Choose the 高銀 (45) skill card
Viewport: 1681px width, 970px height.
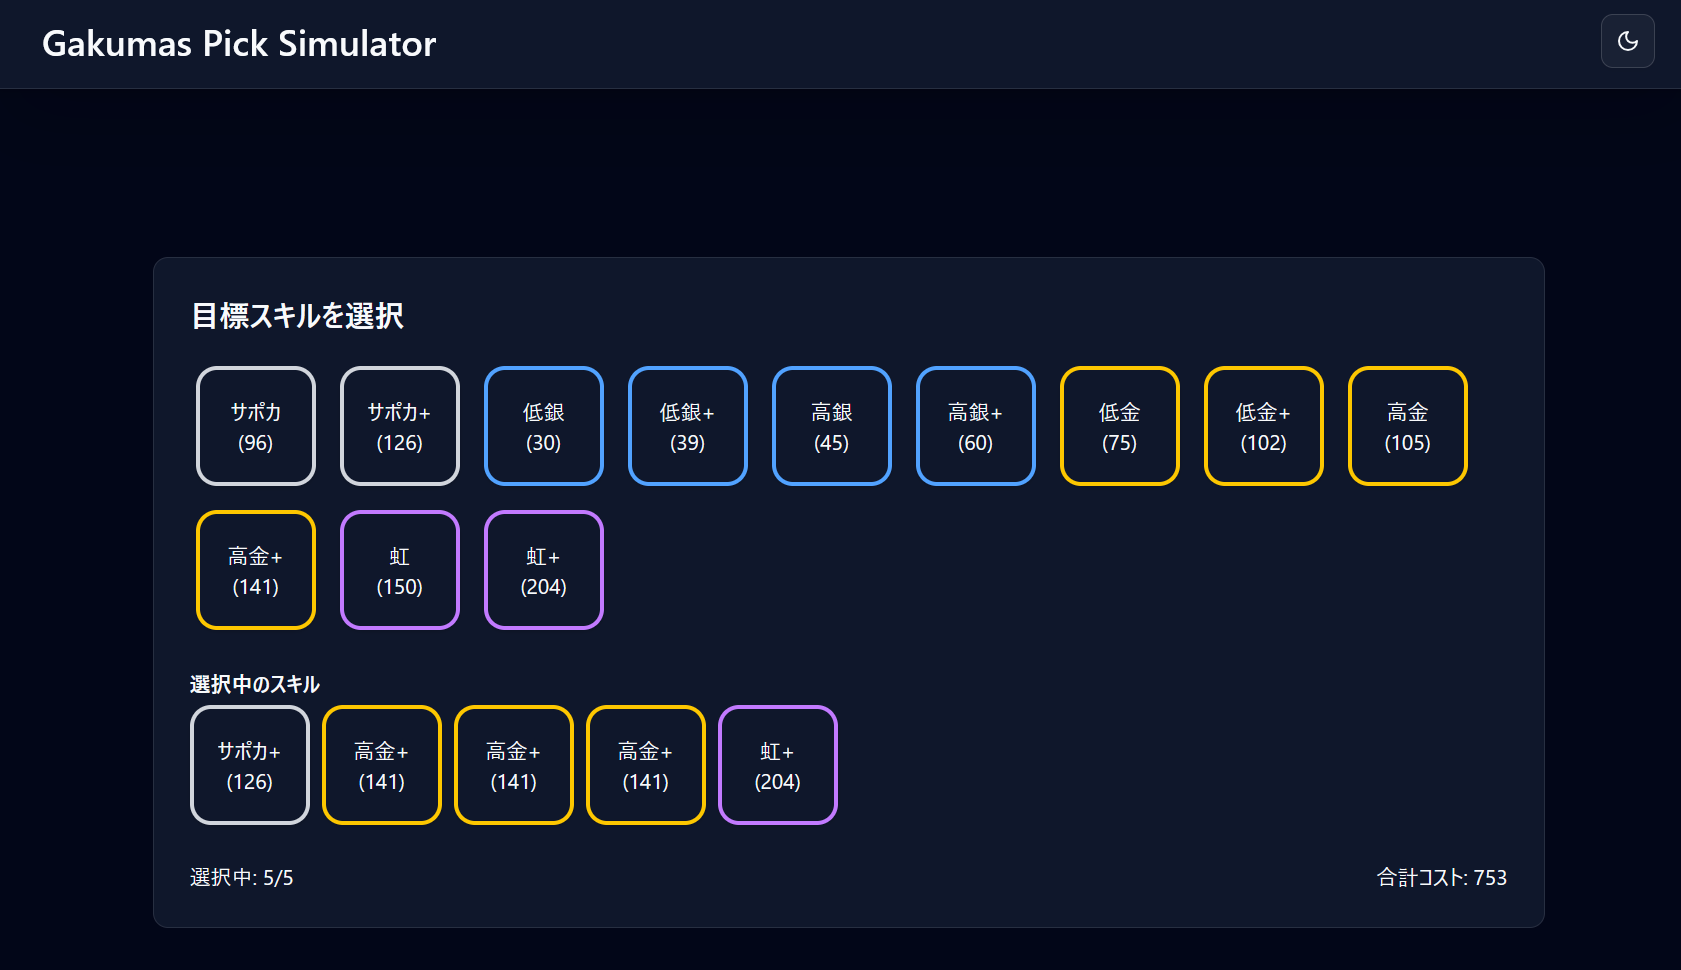point(831,425)
